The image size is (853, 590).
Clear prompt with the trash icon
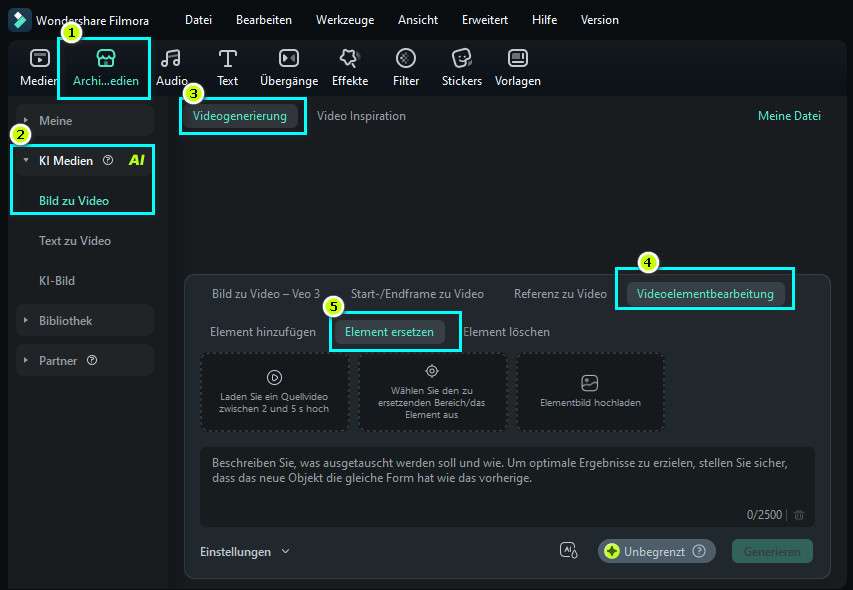799,514
